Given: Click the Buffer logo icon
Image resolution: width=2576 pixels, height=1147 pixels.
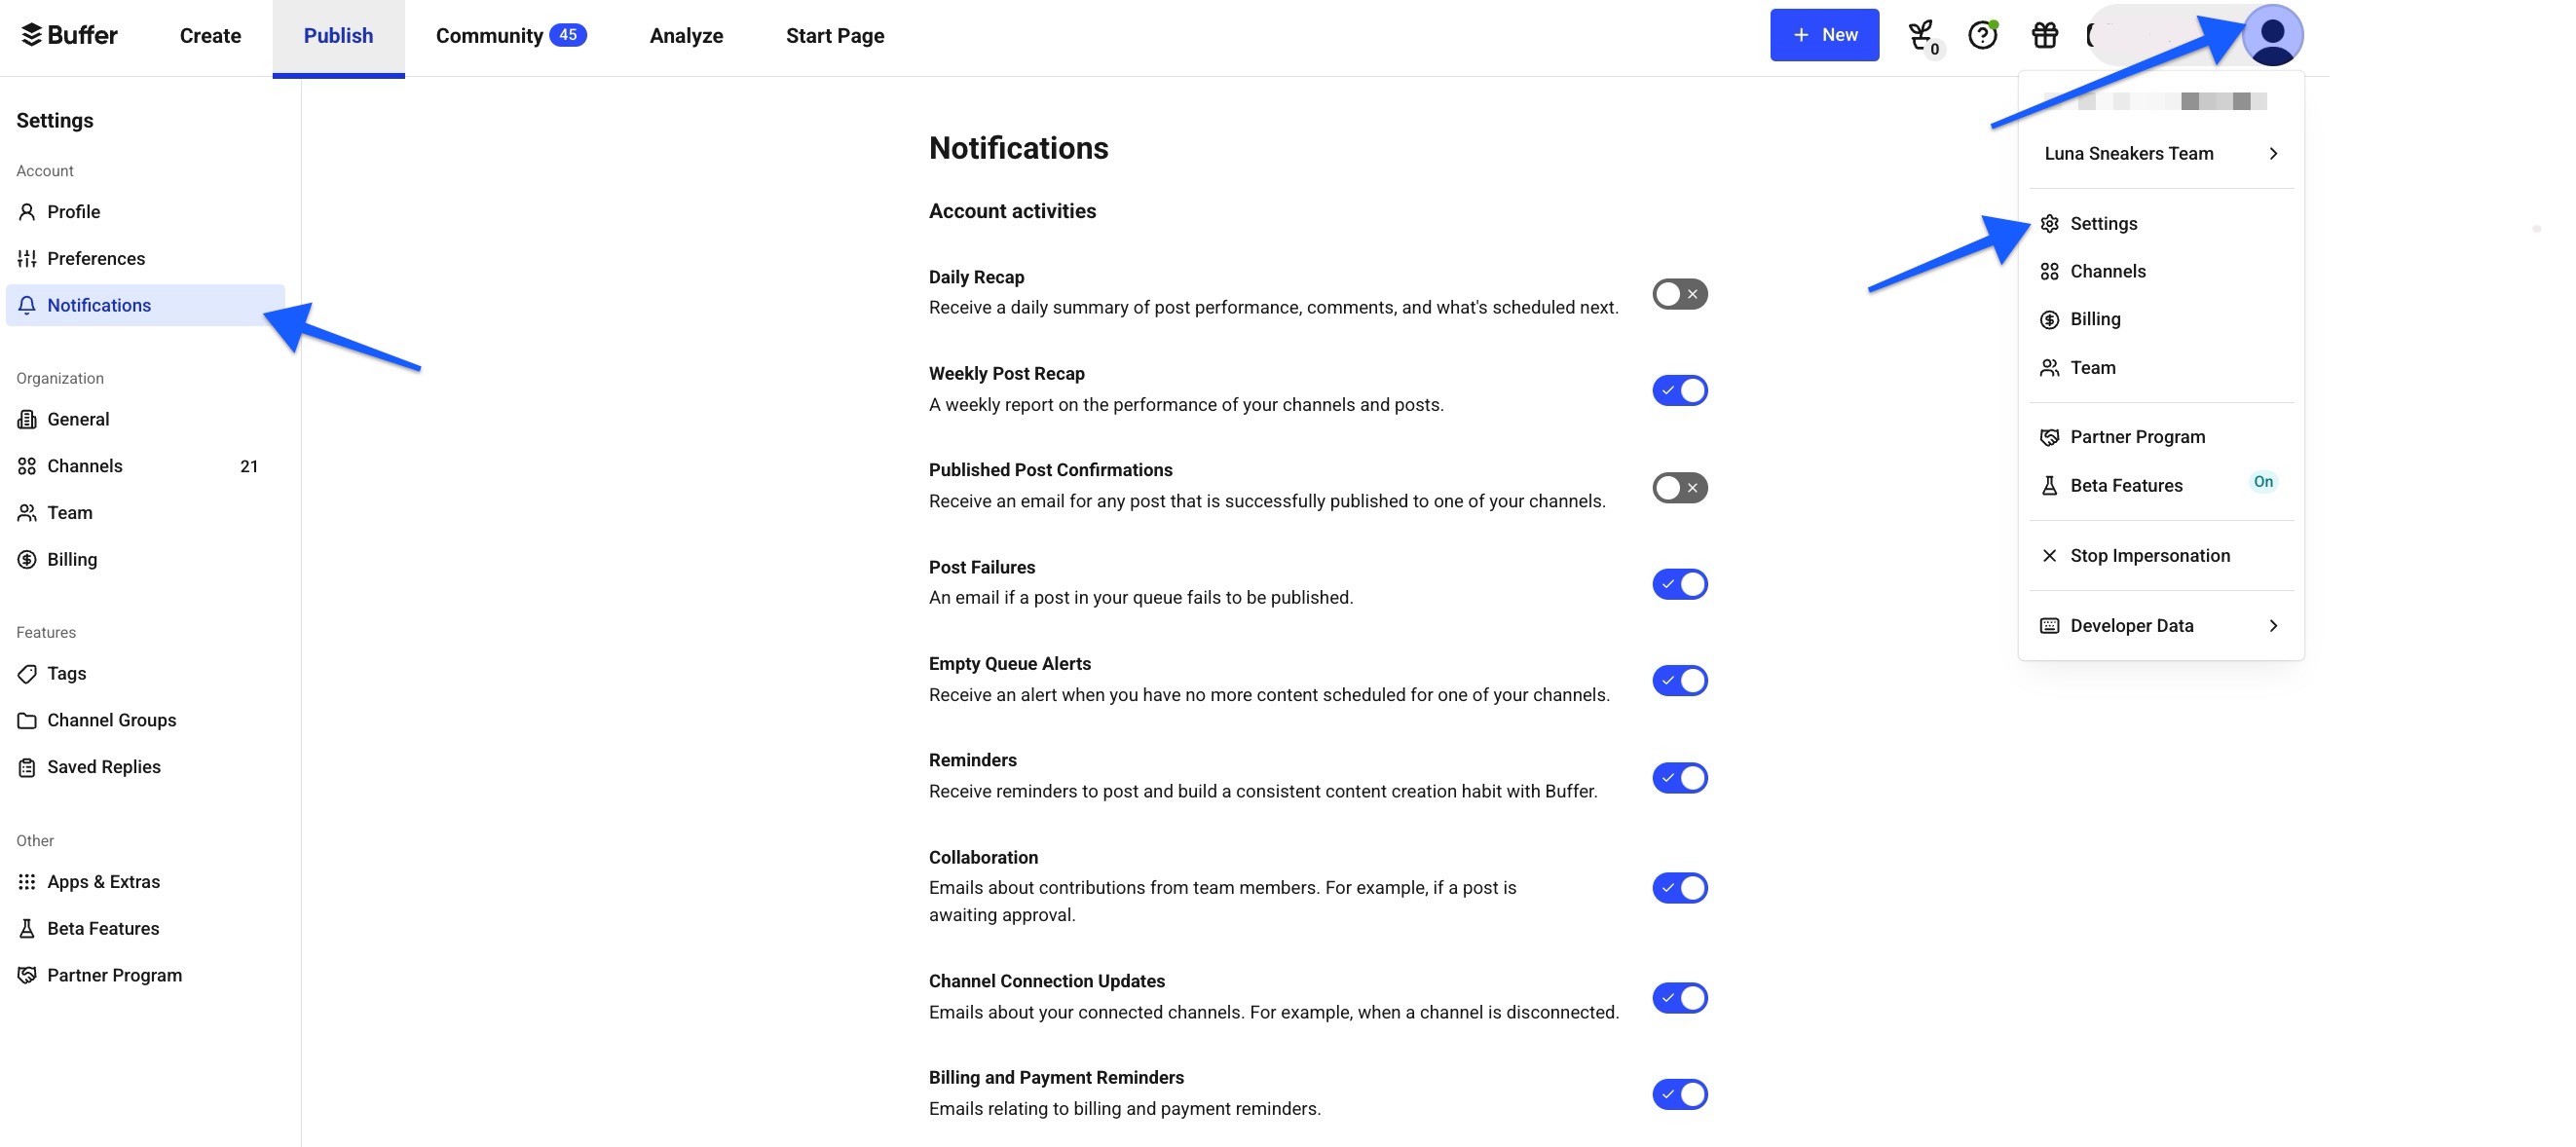Looking at the screenshot, I should point(34,34).
